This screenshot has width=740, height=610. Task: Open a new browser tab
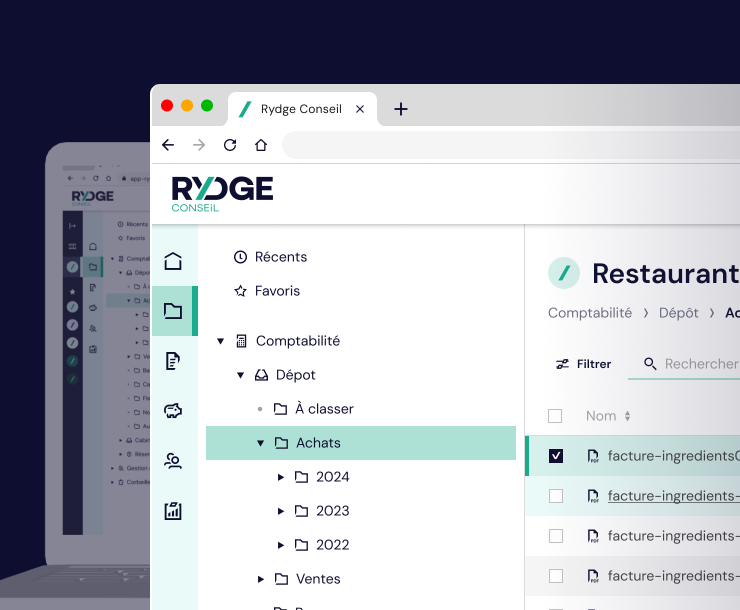[x=401, y=109]
